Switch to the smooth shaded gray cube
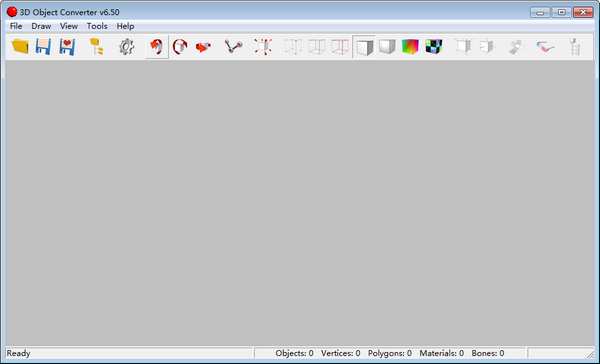This screenshot has width=600, height=364. pos(387,47)
